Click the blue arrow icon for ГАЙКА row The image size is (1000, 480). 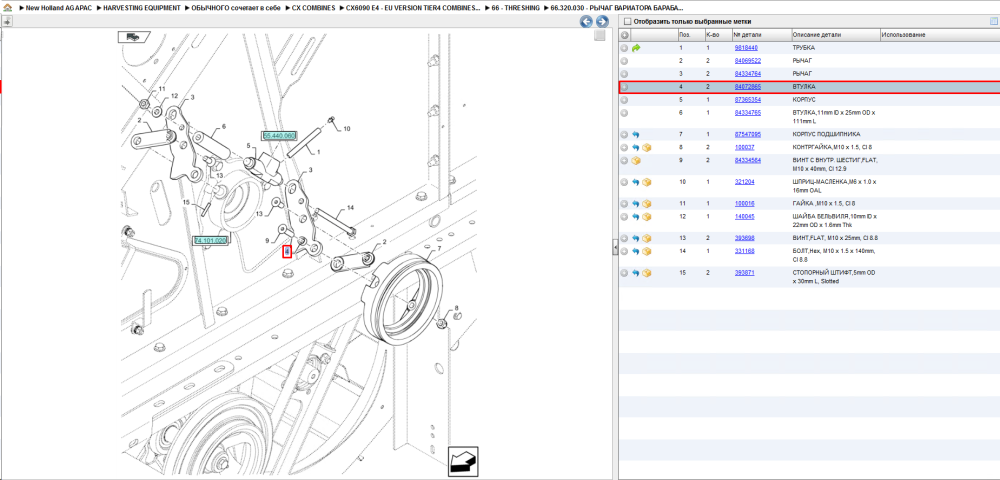[x=636, y=204]
